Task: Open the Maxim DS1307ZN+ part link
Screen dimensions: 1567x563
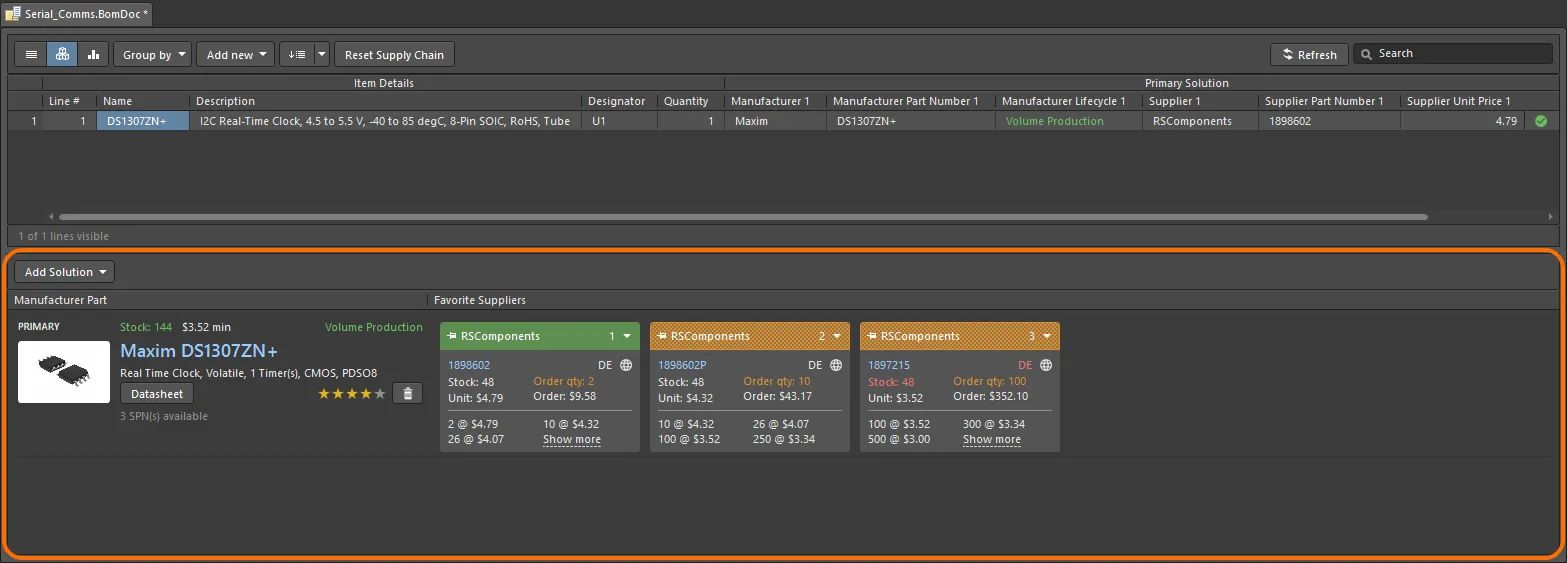Action: tap(199, 351)
